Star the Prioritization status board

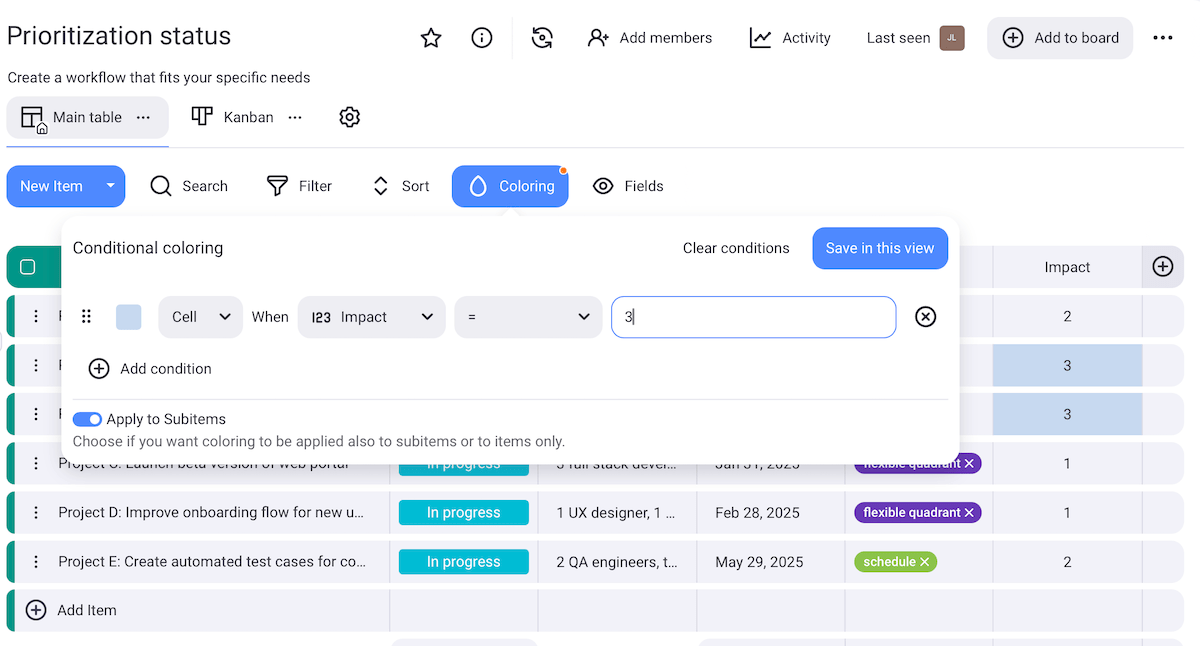431,38
